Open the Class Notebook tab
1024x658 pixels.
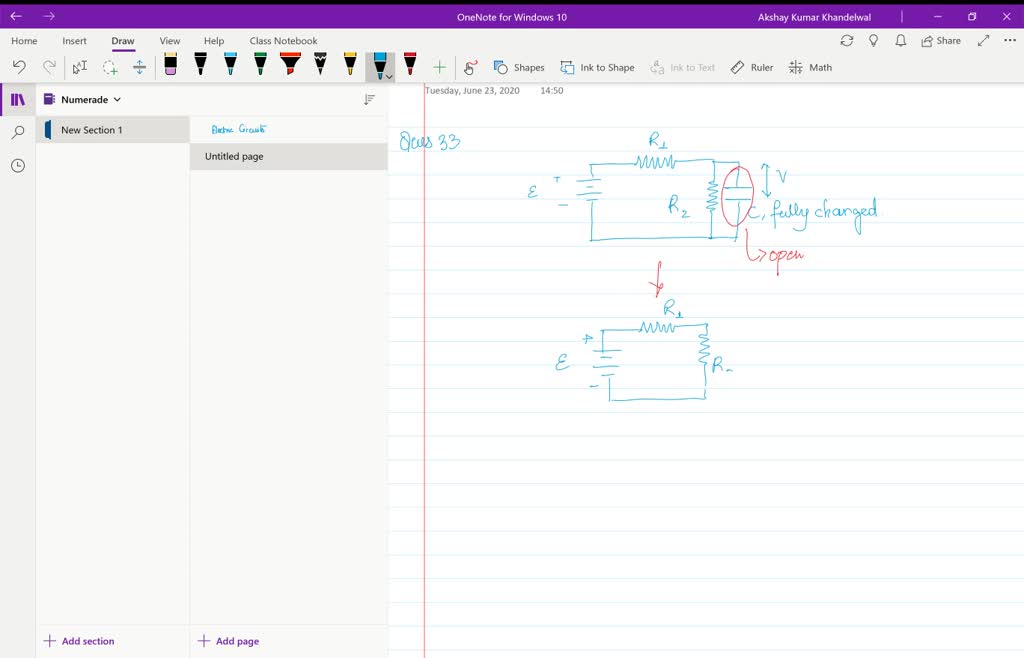[x=283, y=40]
